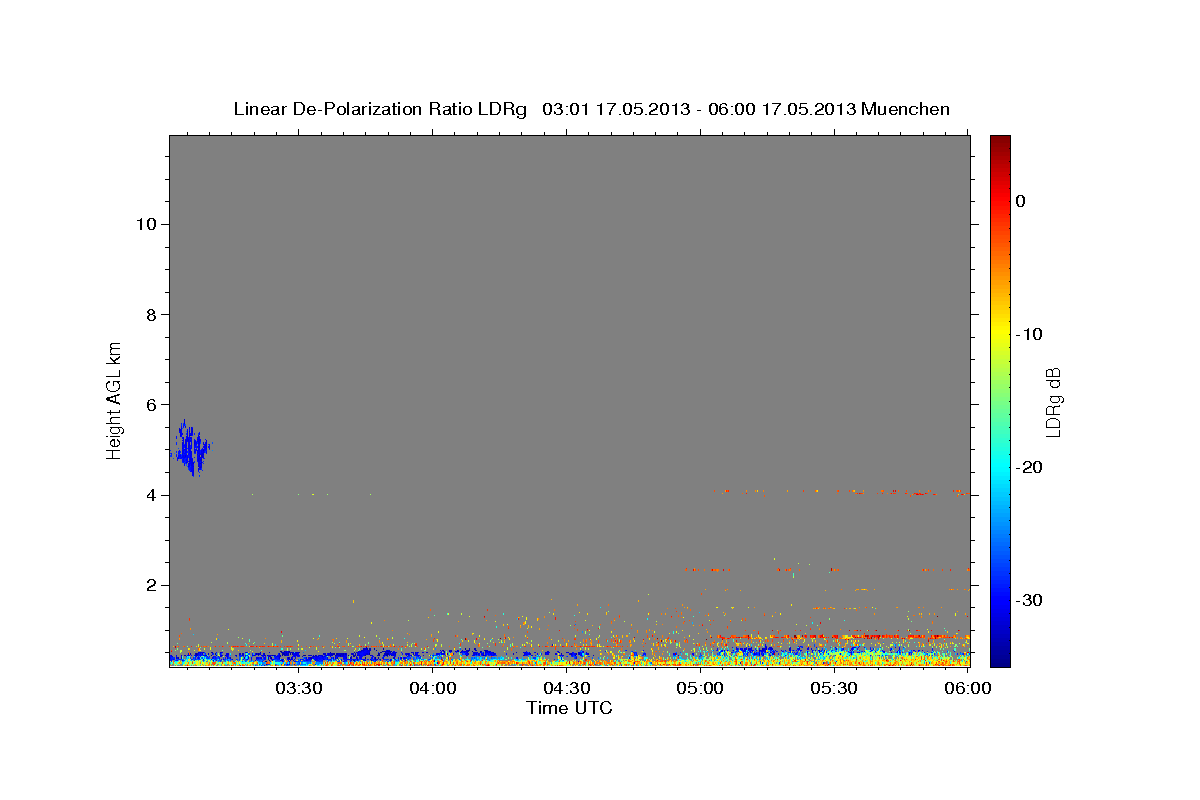Screen dimensions: 1200x800
Task: Click the 05:30 time tick label
Action: (x=834, y=688)
